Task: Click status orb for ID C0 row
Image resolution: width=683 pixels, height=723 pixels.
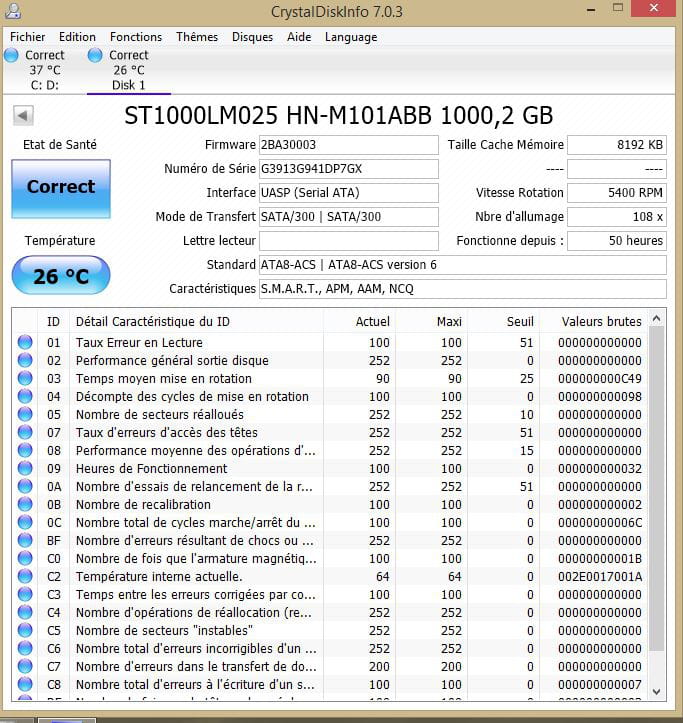Action: tap(25, 558)
